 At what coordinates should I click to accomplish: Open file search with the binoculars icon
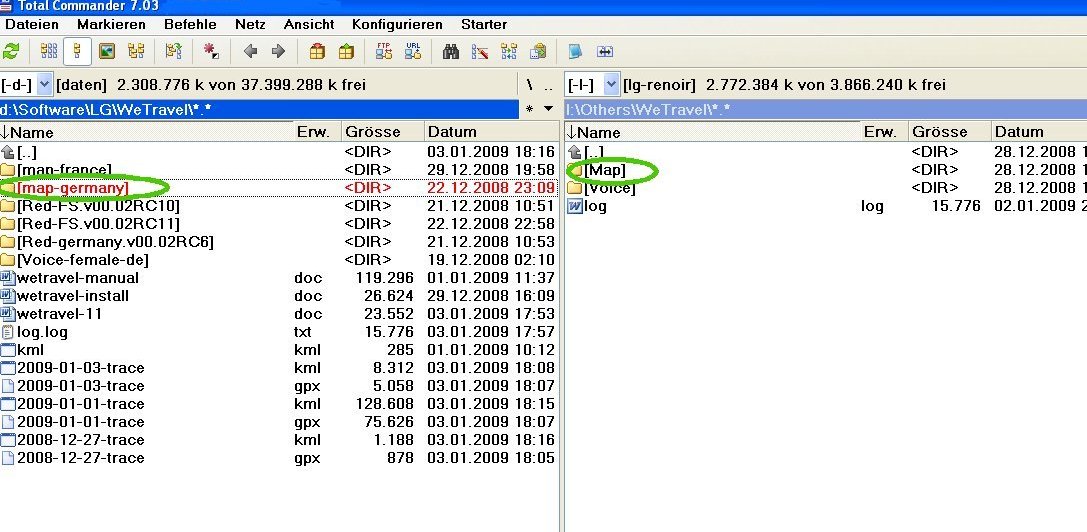[451, 51]
